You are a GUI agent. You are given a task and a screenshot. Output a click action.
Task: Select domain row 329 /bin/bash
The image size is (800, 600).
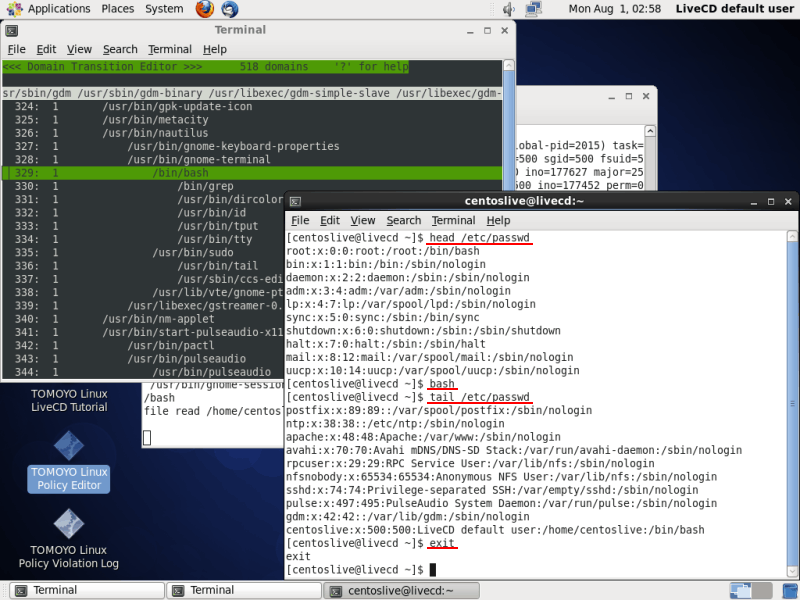coord(252,173)
